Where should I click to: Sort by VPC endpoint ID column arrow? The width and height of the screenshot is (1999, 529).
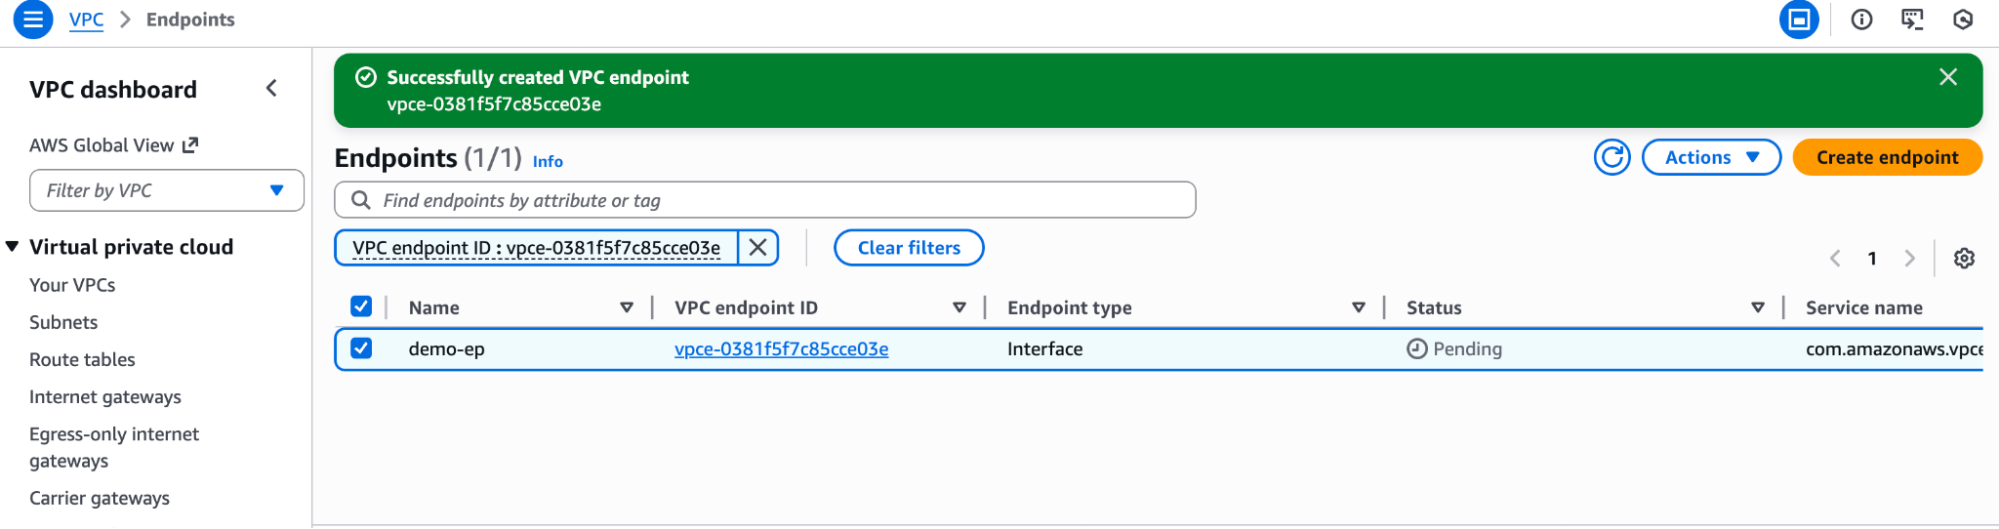click(959, 307)
